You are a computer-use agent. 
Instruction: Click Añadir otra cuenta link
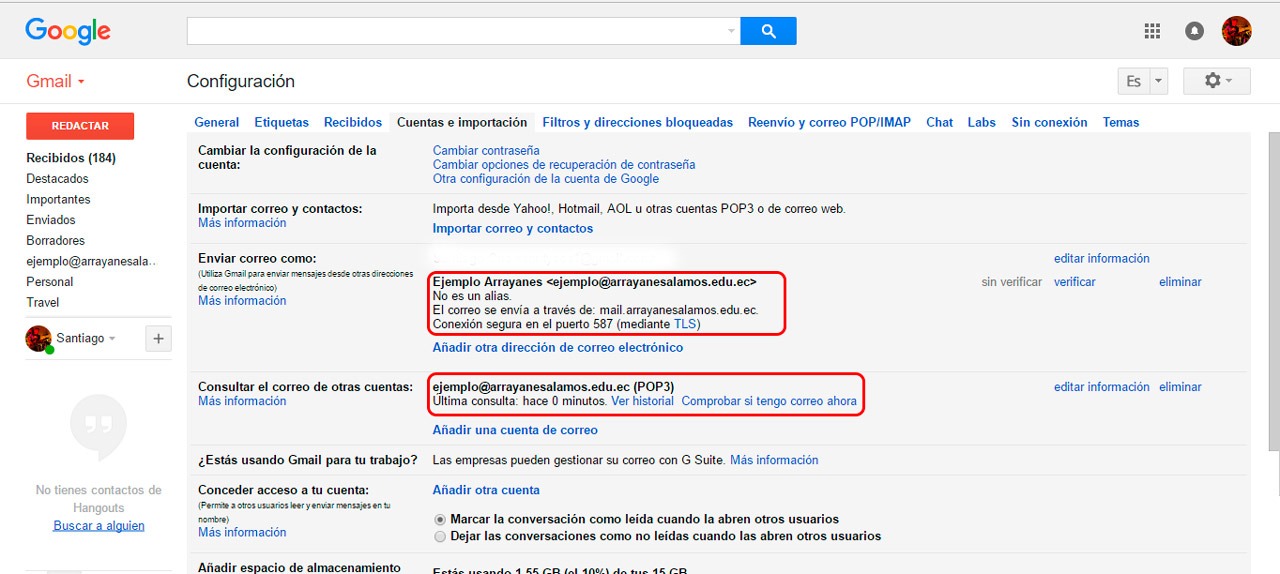coord(486,491)
